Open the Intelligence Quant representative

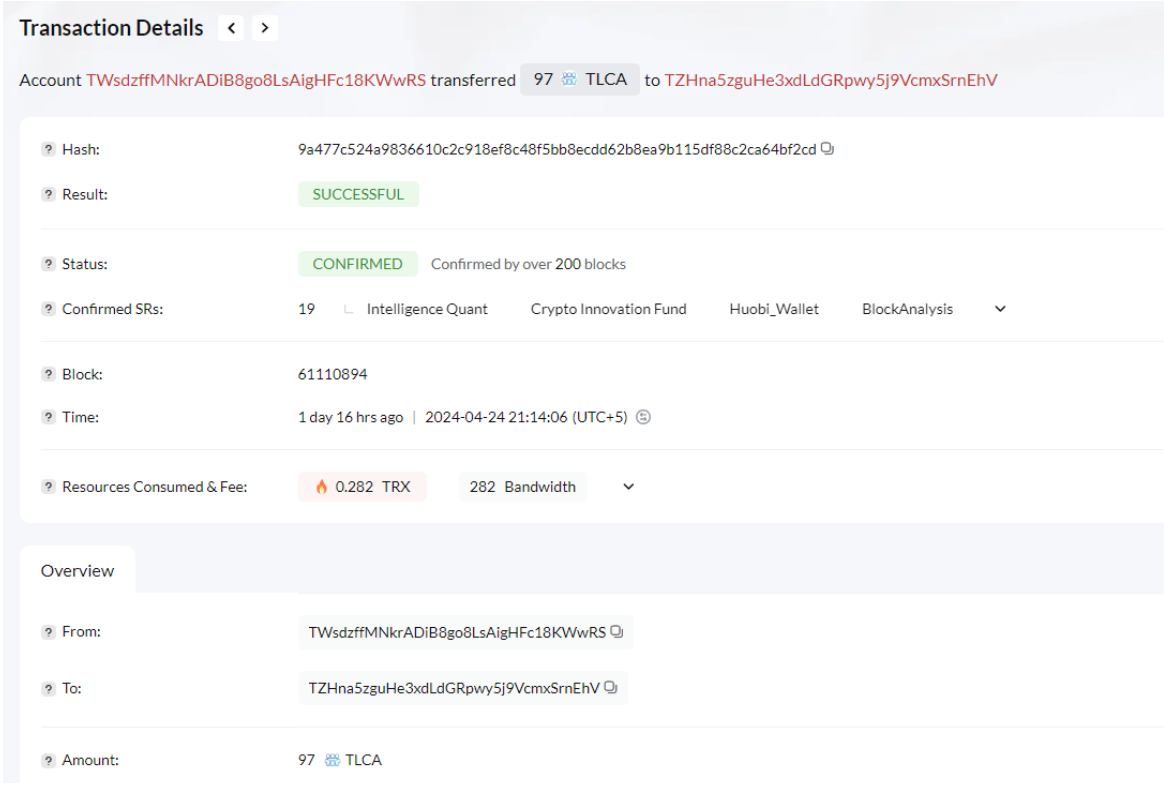pyautogui.click(x=427, y=310)
